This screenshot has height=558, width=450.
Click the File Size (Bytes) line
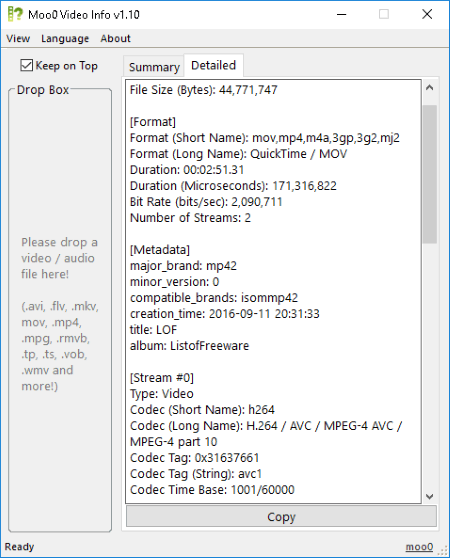203,90
